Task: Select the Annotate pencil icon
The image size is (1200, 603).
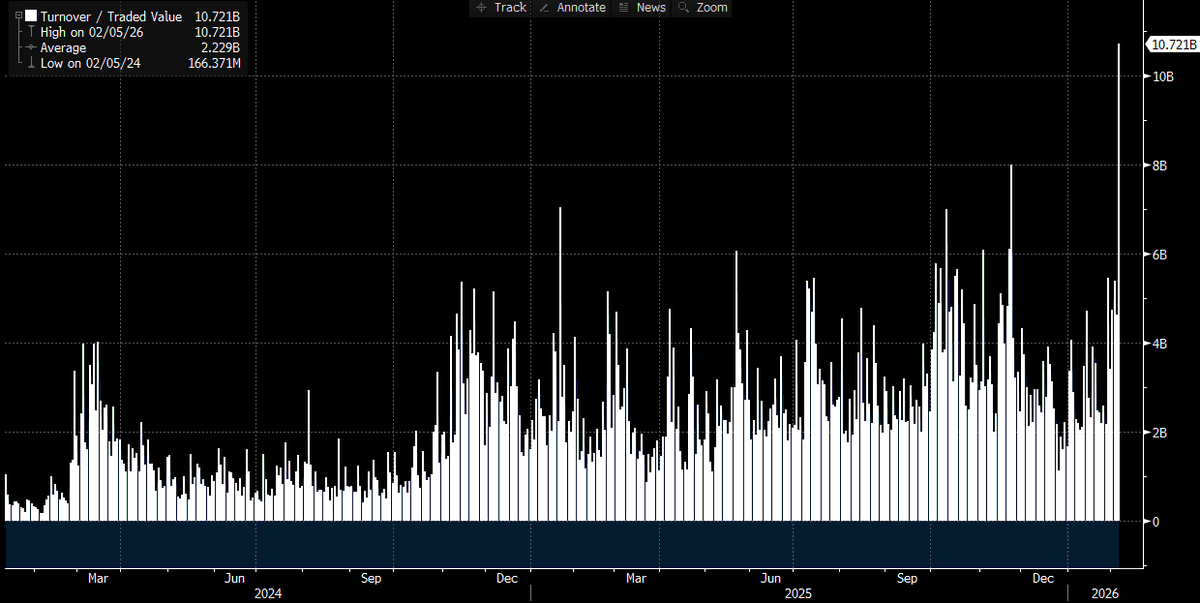Action: click(545, 8)
